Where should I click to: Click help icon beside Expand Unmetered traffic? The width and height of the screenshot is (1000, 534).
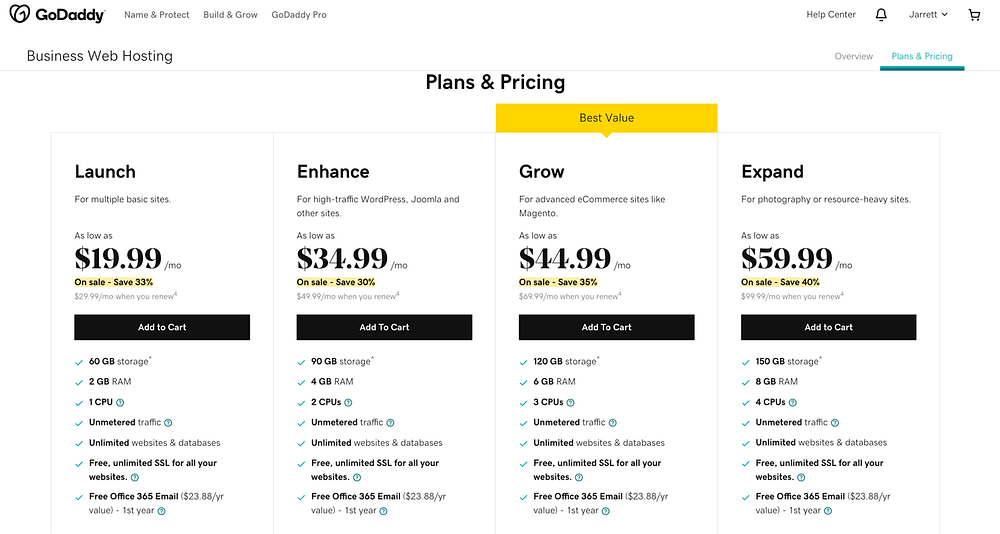tap(834, 423)
